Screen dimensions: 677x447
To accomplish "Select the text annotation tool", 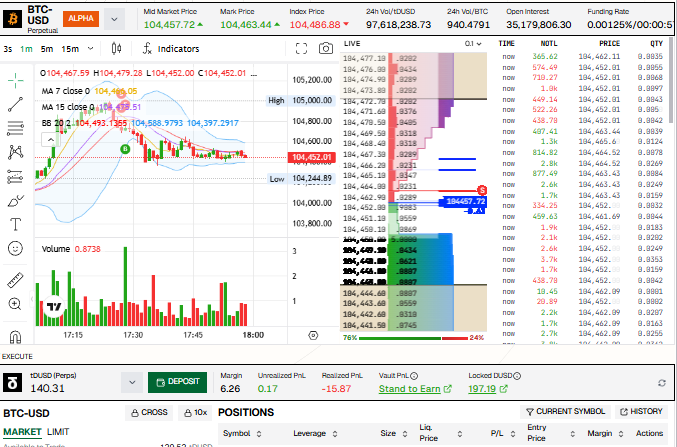I will click(16, 225).
